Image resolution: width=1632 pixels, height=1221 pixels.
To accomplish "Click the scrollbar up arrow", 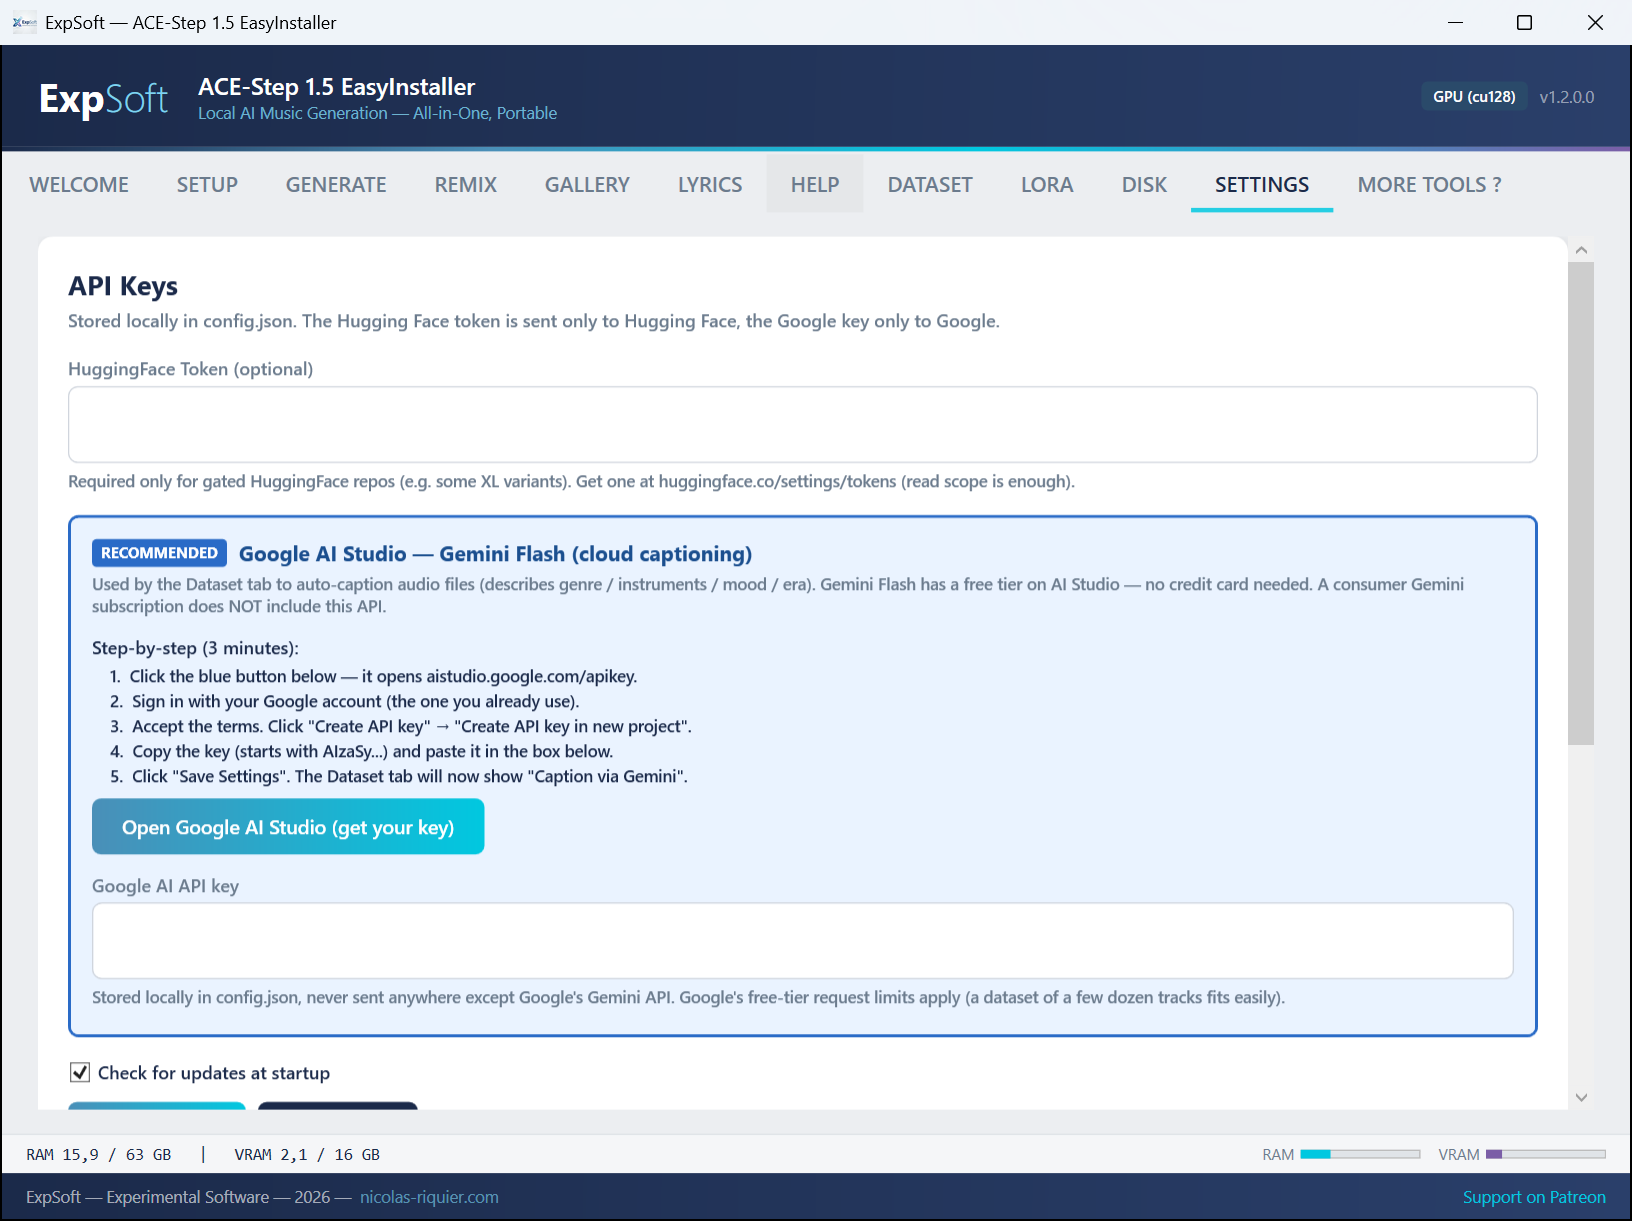I will pos(1581,250).
